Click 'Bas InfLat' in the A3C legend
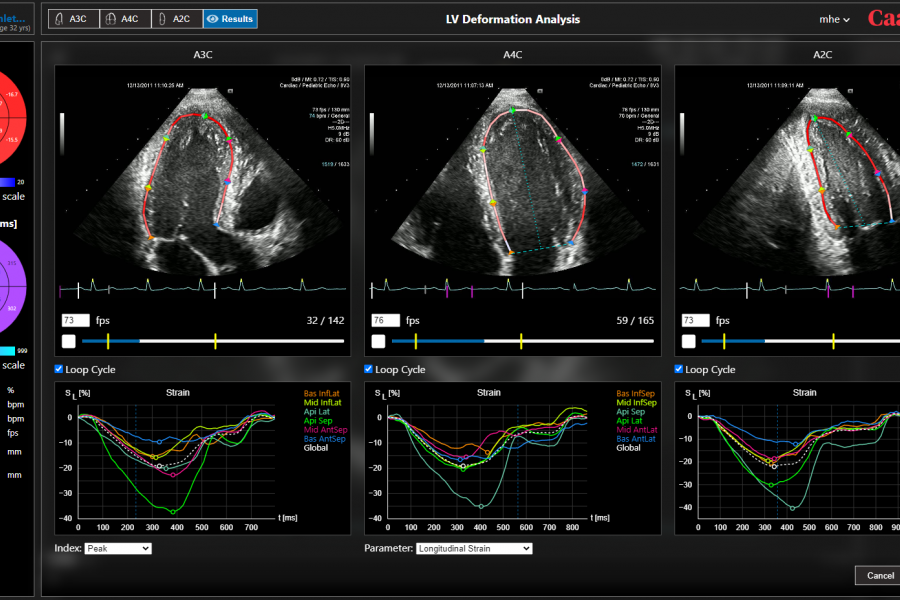Viewport: 900px width, 600px height. 321,393
